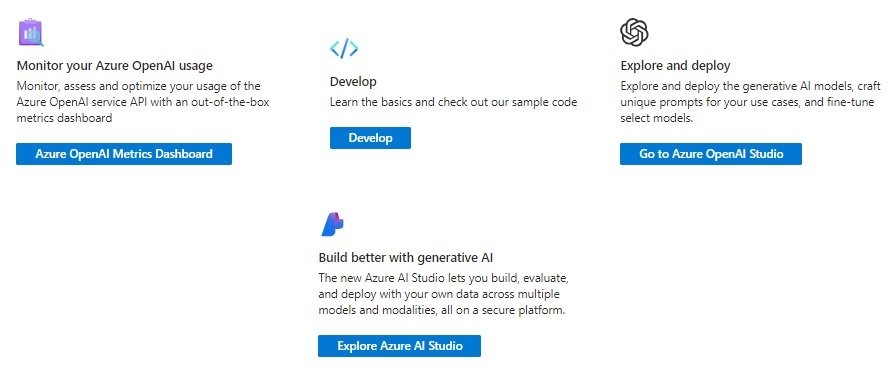Viewport: 892px width, 370px height.
Task: Select the 'Develop' heading text
Action: pos(353,81)
